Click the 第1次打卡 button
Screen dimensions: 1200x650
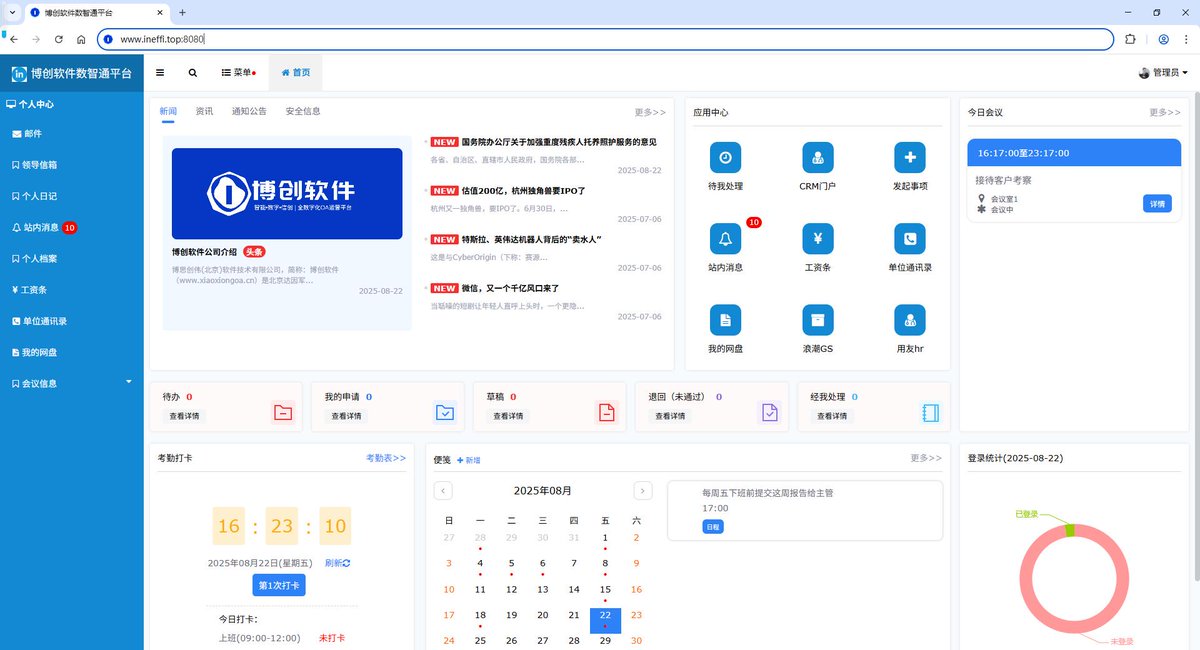point(279,586)
